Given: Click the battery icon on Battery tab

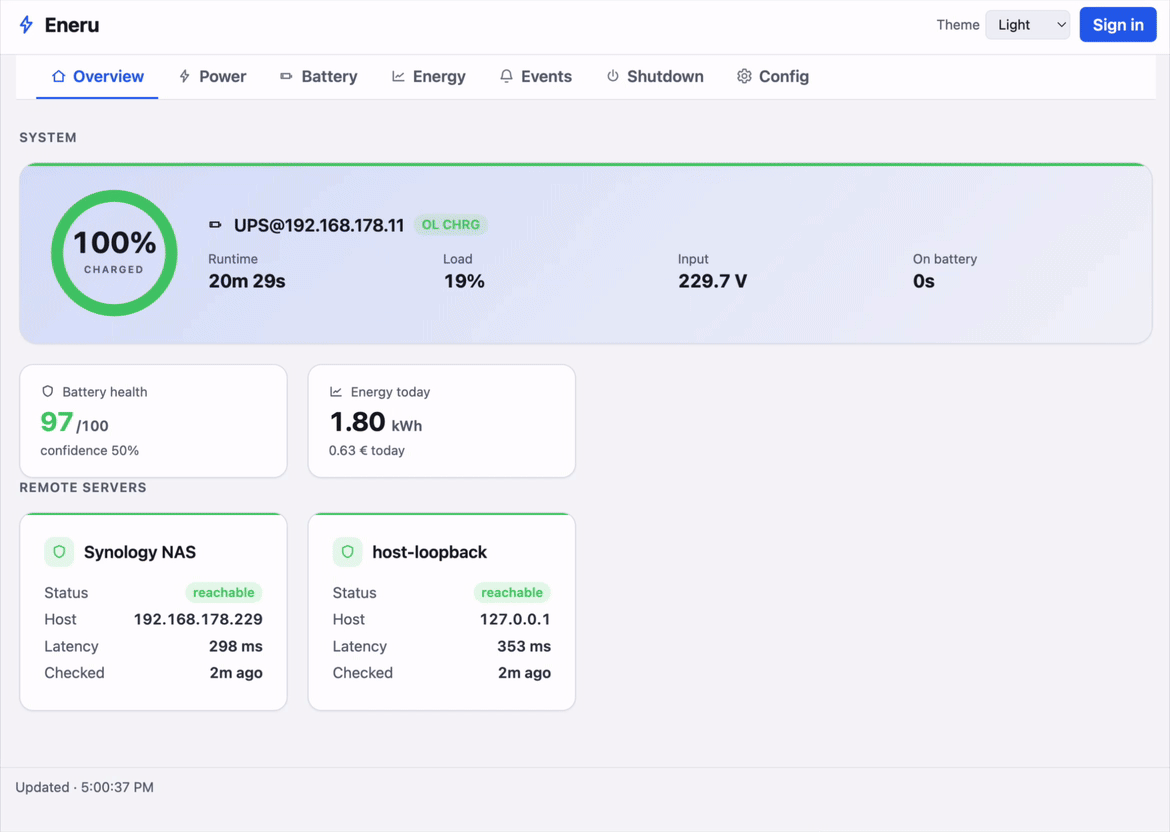Looking at the screenshot, I should (x=286, y=76).
